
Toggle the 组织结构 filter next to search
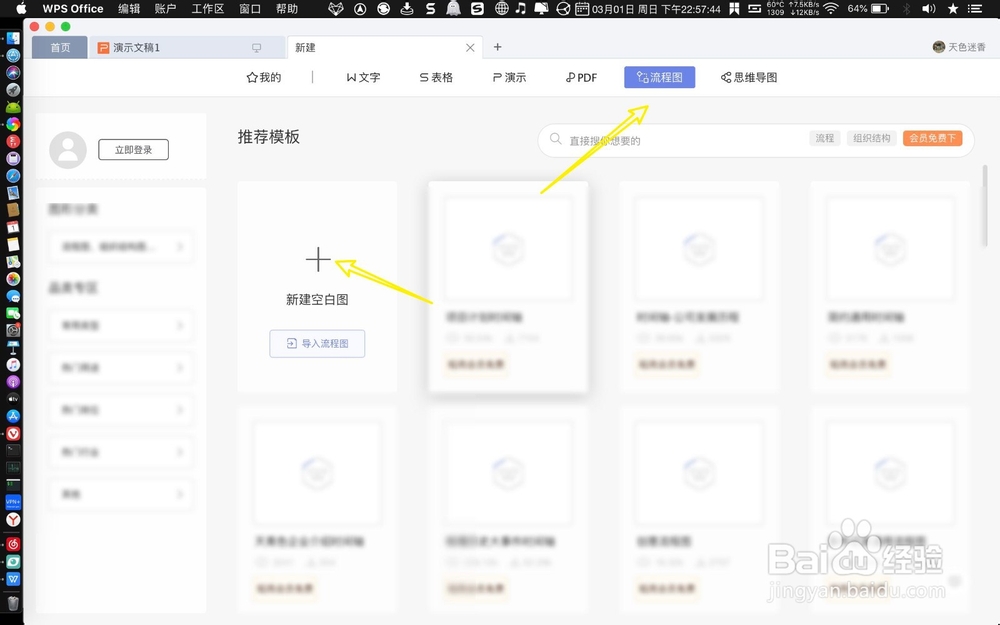pos(871,138)
